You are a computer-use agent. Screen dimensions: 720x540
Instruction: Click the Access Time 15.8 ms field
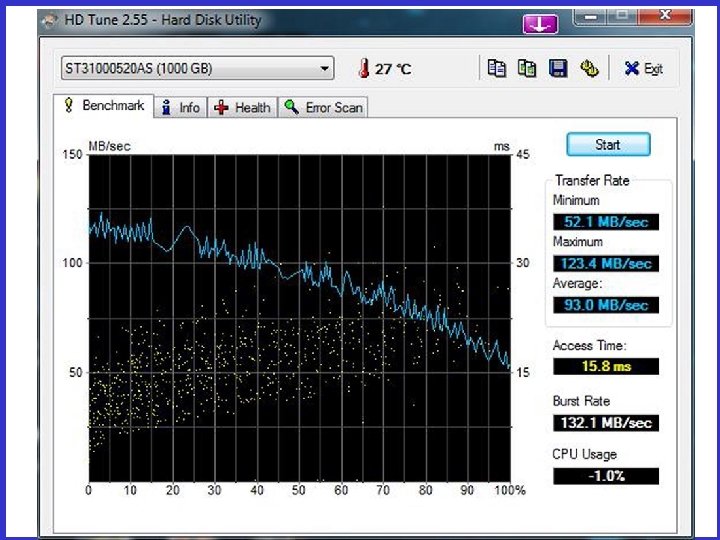pos(606,366)
